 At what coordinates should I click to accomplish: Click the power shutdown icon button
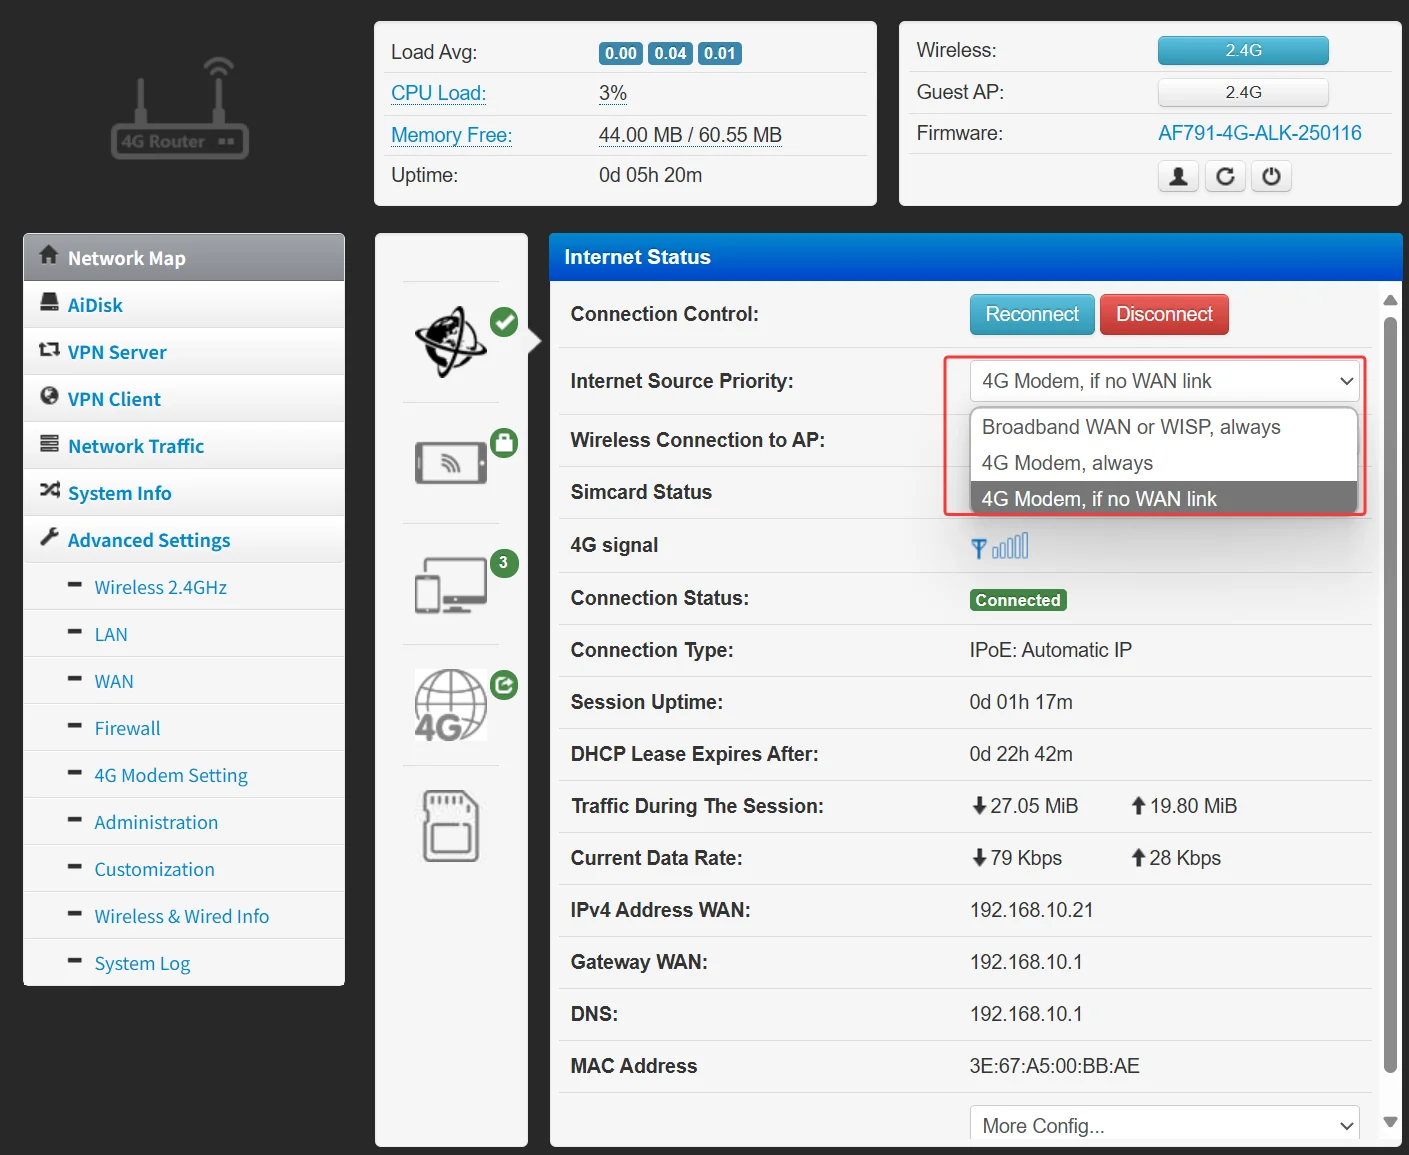tap(1271, 177)
